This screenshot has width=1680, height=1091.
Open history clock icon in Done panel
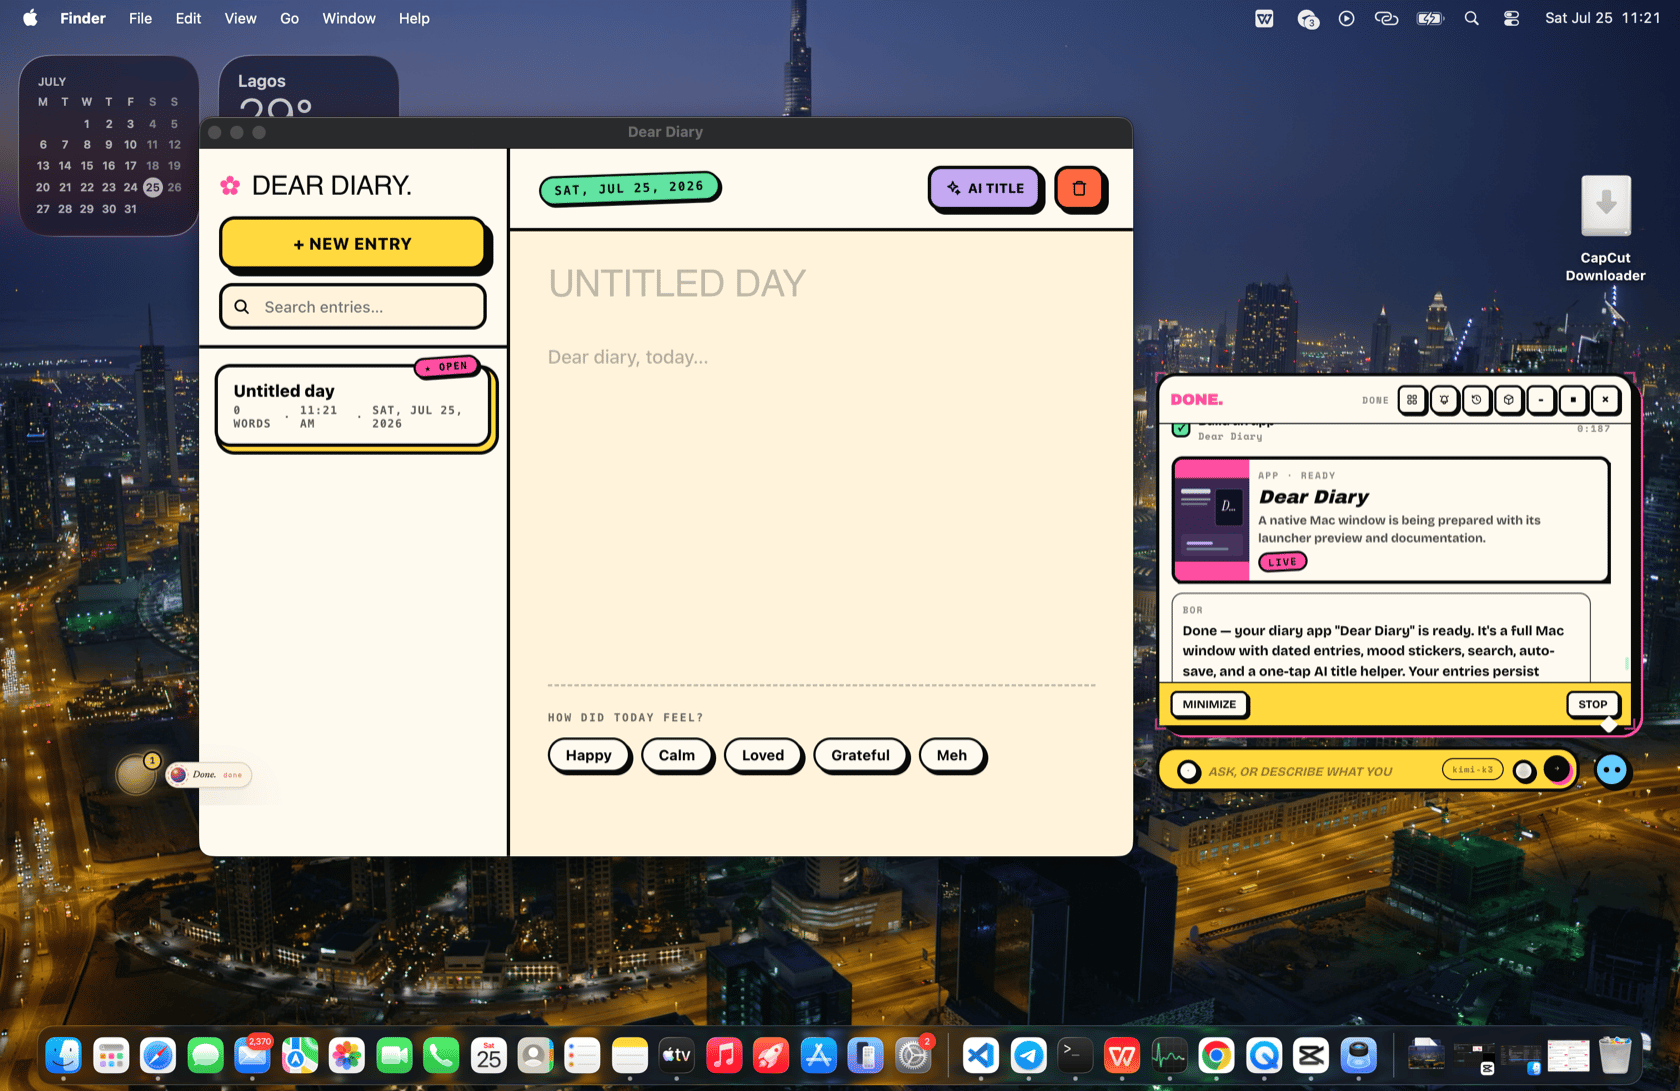click(x=1476, y=400)
